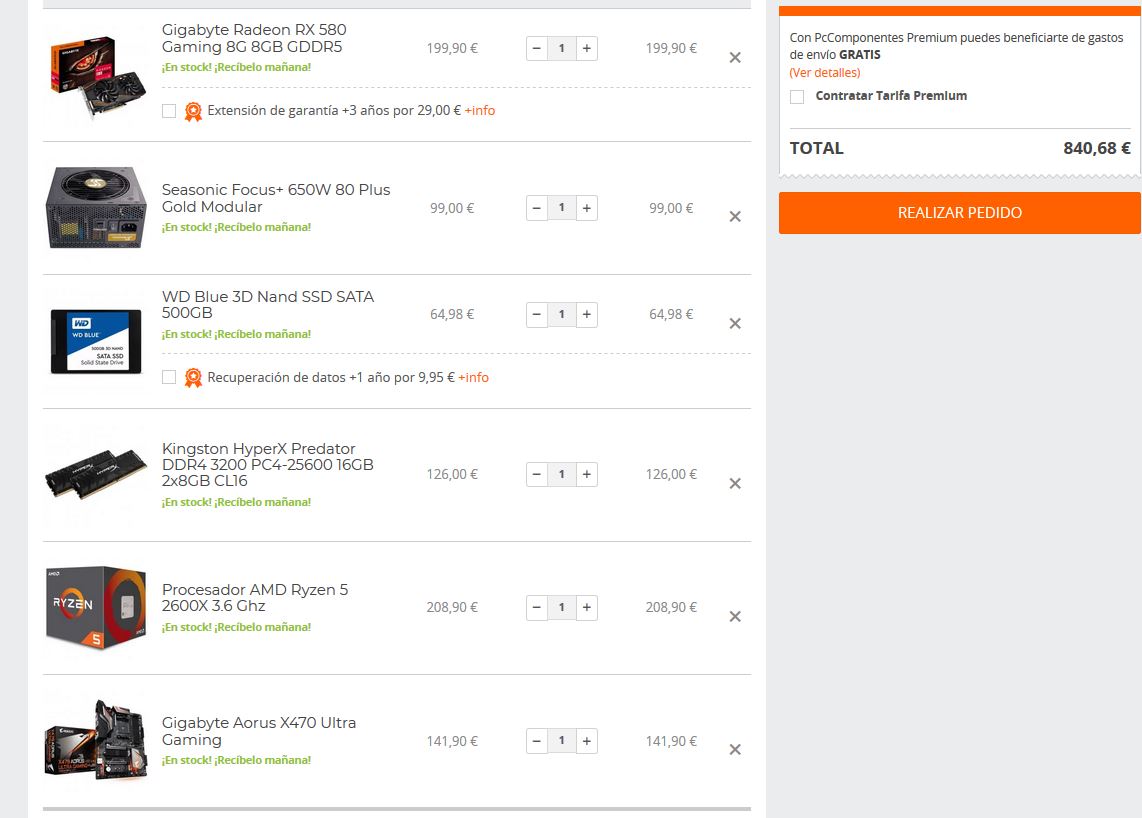Image resolution: width=1142 pixels, height=818 pixels.
Task: Click quantity field of WD Blue SSD
Action: (x=562, y=315)
